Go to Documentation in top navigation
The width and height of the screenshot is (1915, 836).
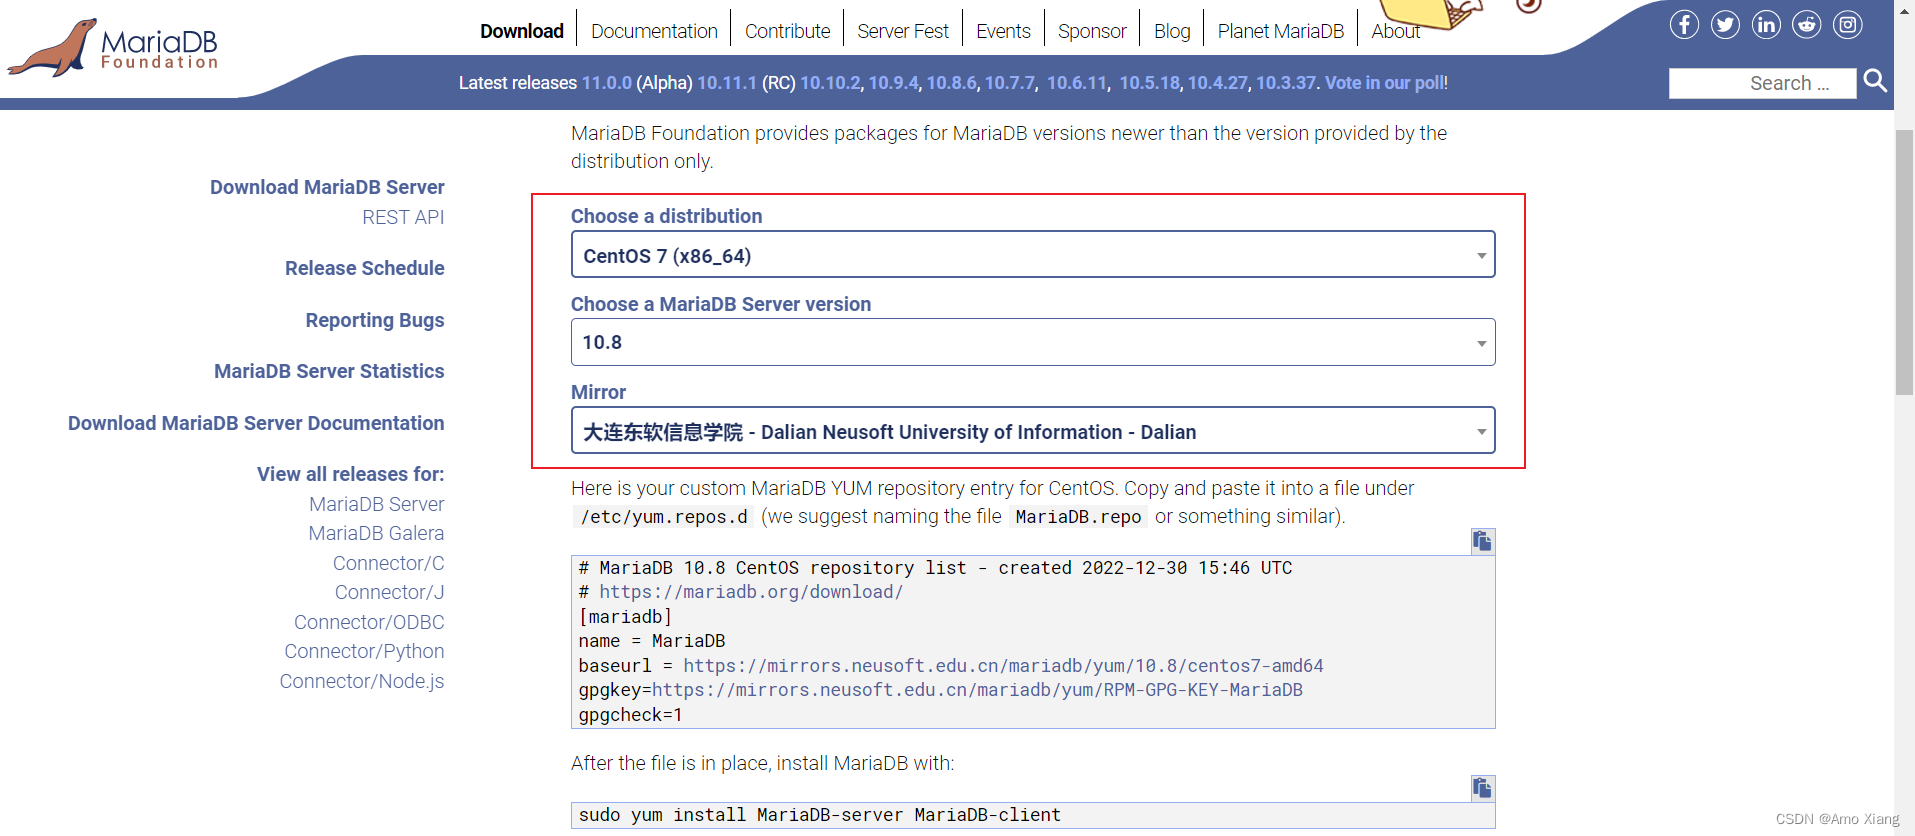pos(654,31)
